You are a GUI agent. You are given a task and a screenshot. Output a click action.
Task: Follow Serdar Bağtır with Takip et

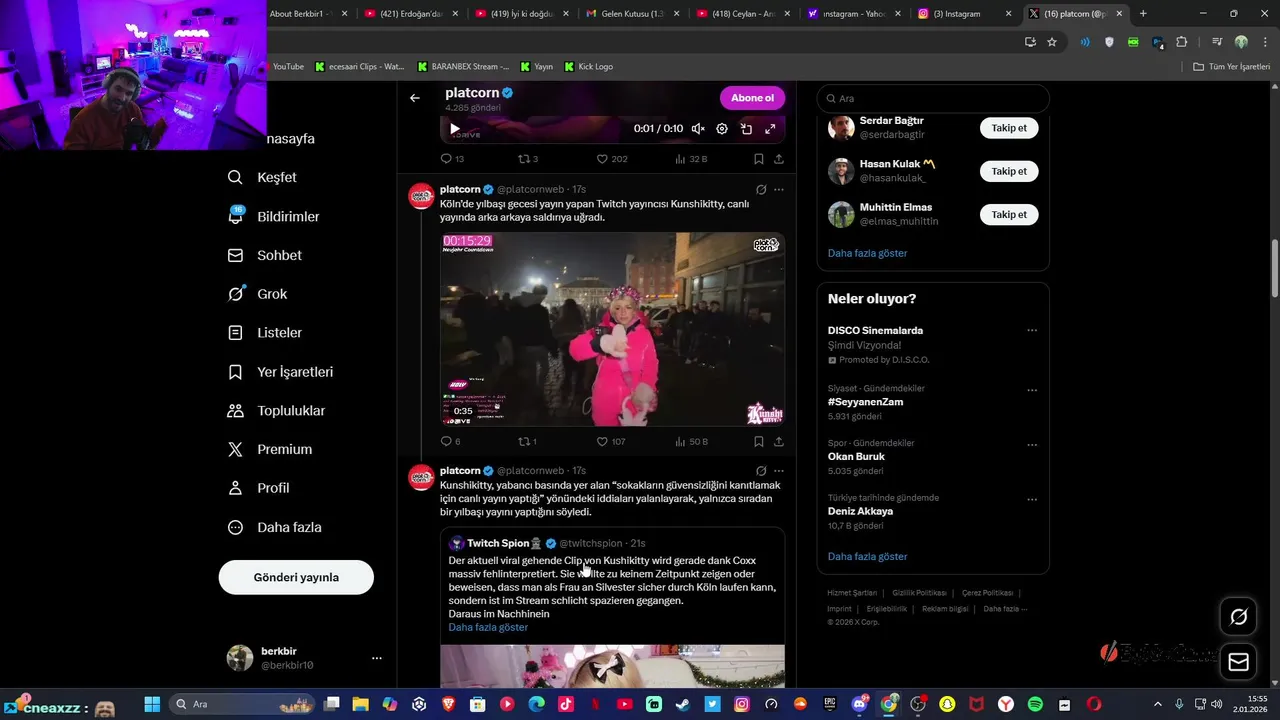(x=1009, y=128)
